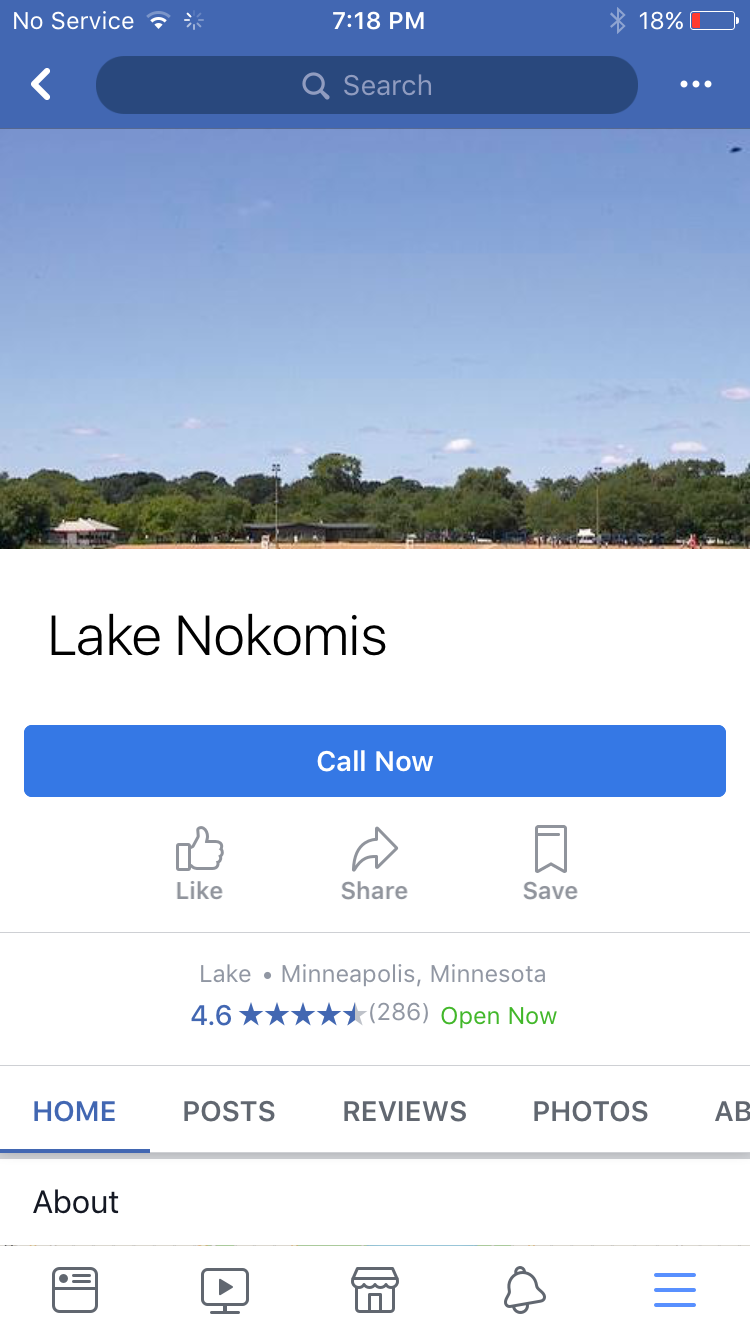Open the Lake Nokomis cover photo

pyautogui.click(x=375, y=339)
